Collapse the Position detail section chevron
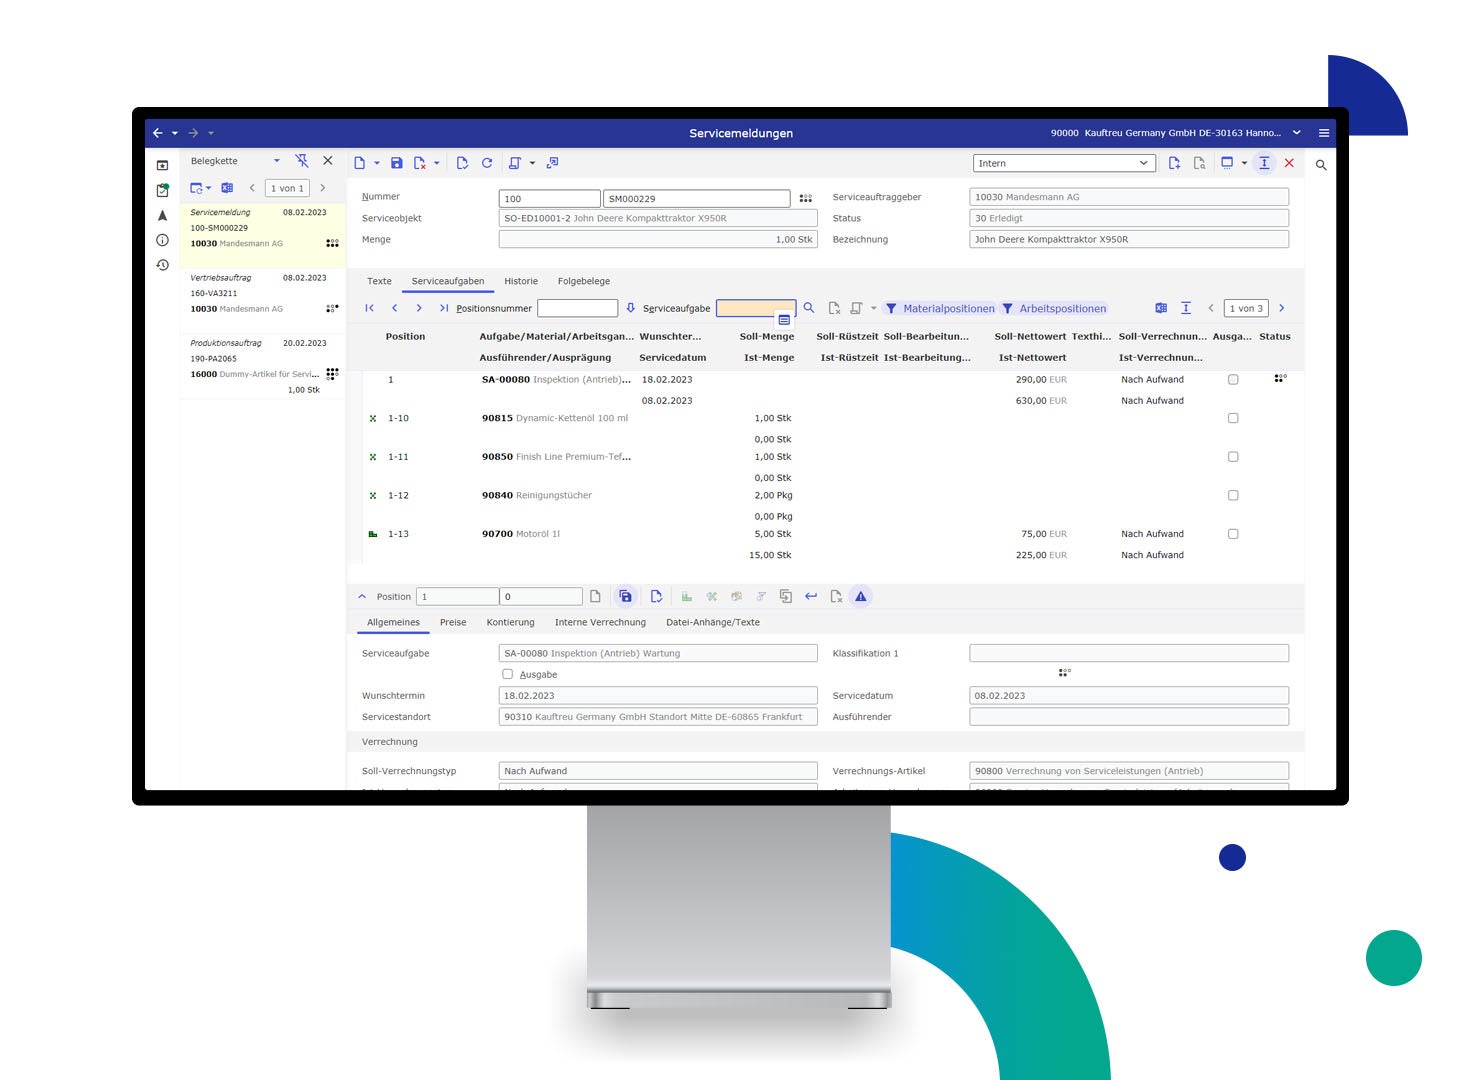The width and height of the screenshot is (1480, 1080). [362, 597]
